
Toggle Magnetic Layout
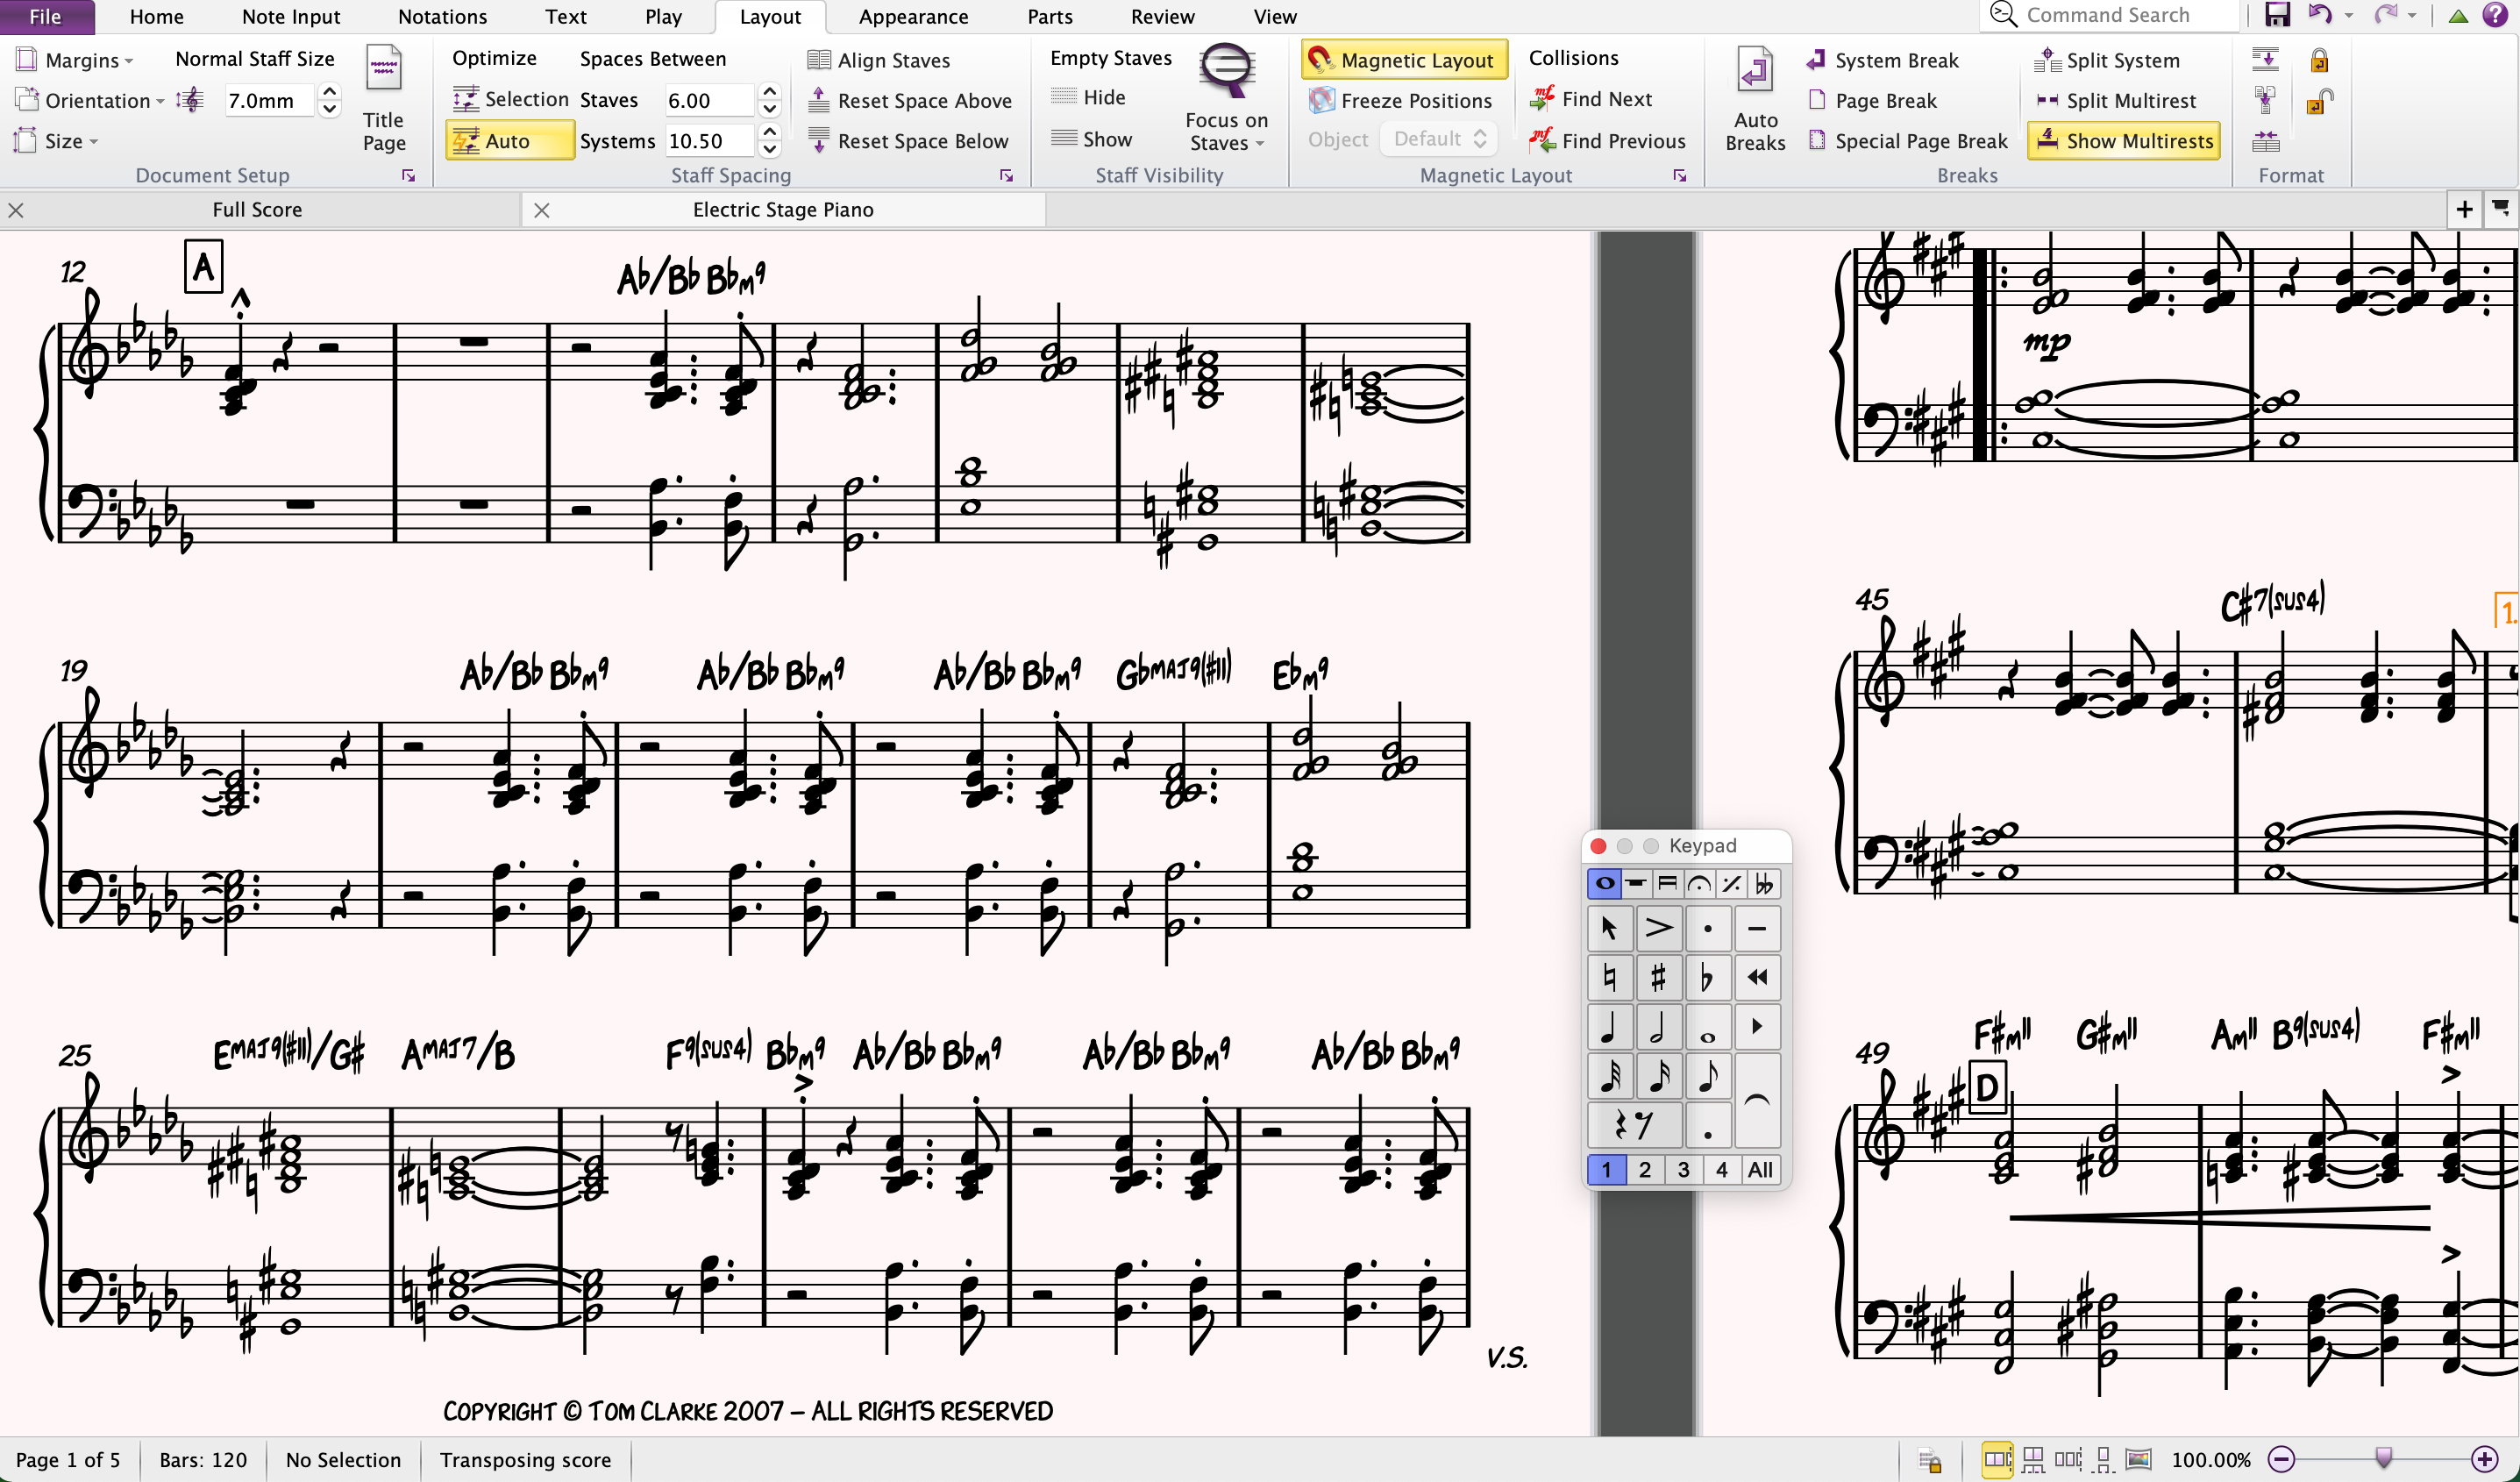pyautogui.click(x=1403, y=60)
